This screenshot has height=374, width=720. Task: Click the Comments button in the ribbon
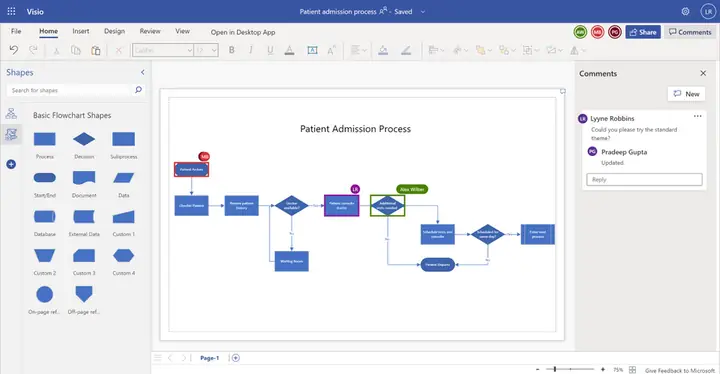pos(690,32)
